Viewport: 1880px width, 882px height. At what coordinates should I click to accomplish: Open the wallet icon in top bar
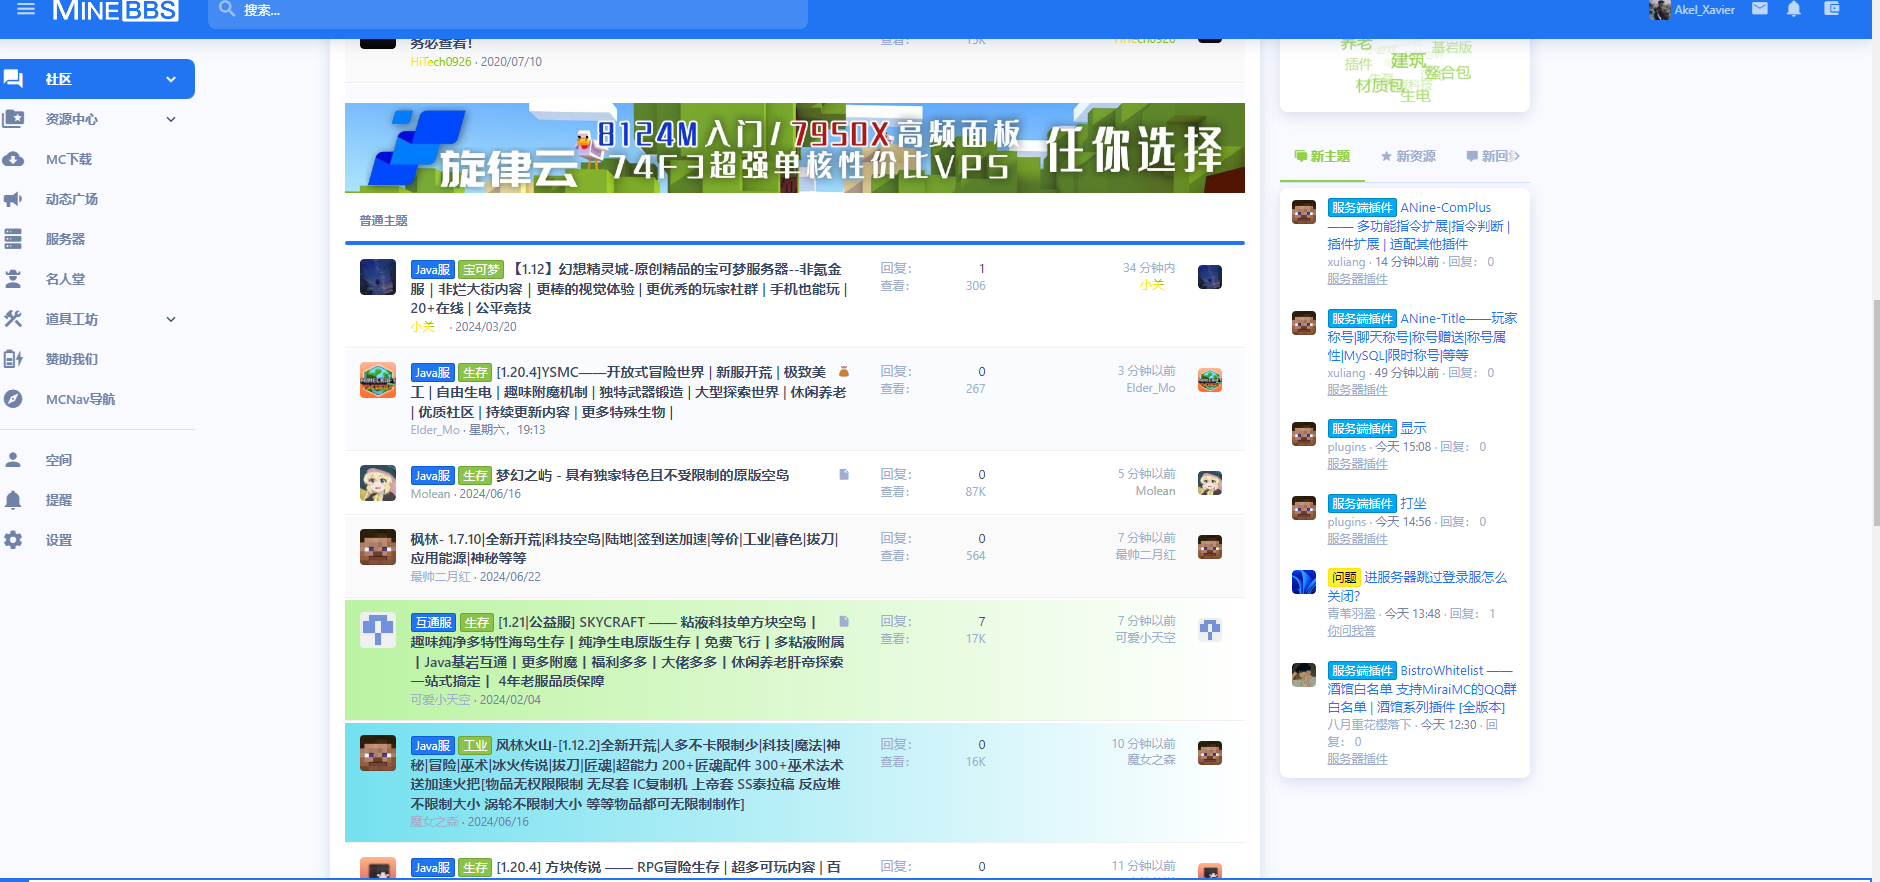coord(1832,9)
